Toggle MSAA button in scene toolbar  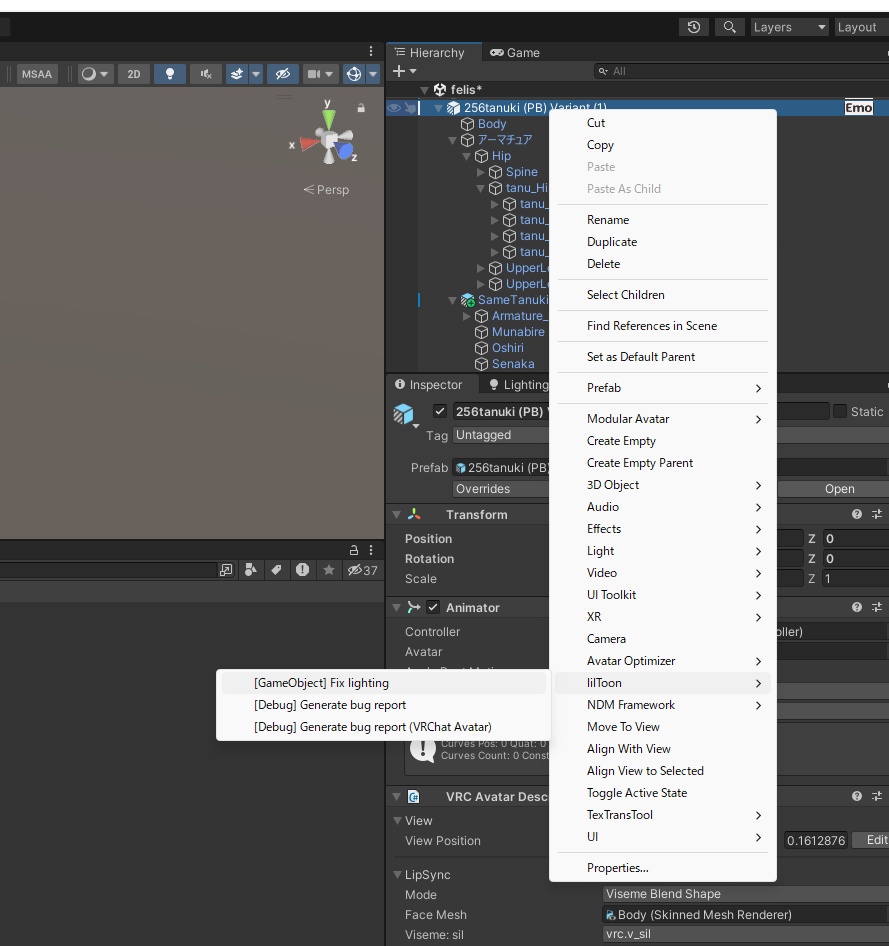point(37,74)
